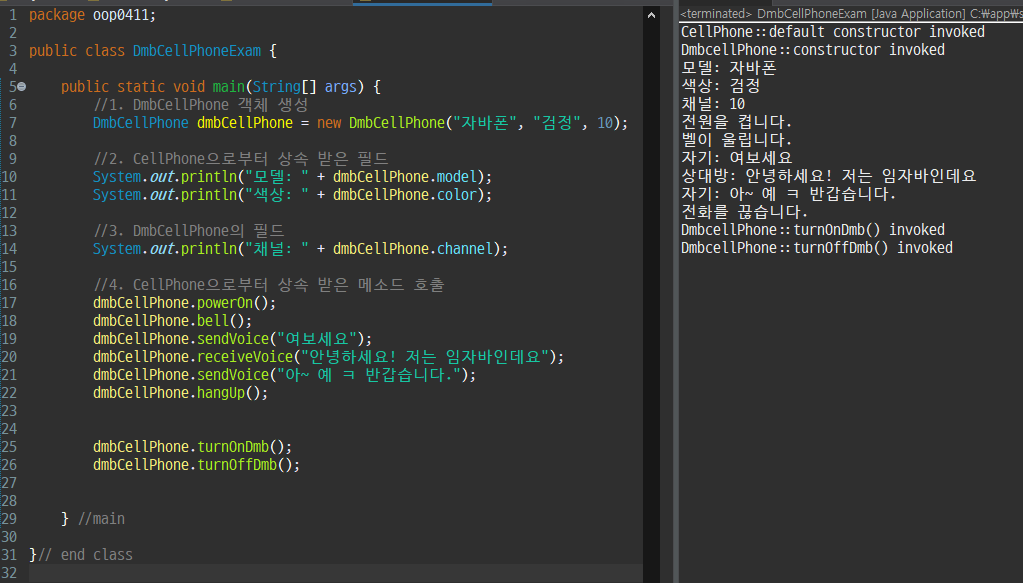Collapse the main method fold marker at line 5

(x=22, y=87)
